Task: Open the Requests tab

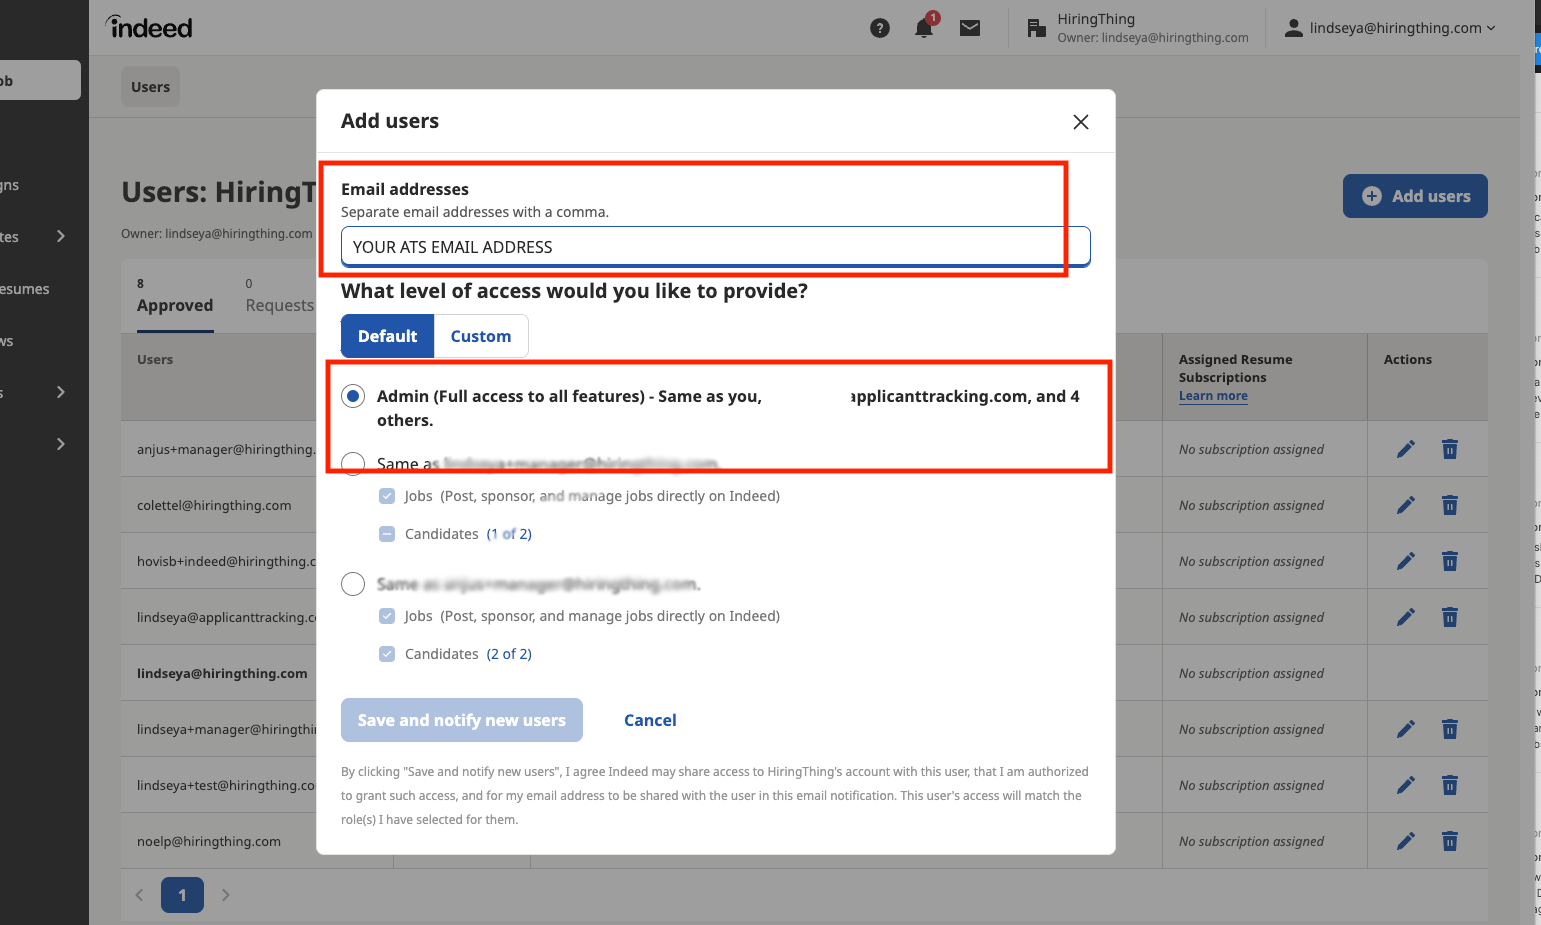Action: 279,297
